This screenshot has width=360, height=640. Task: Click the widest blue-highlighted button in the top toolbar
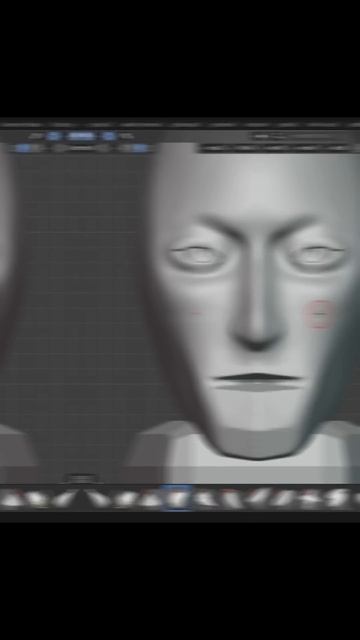[x=82, y=136]
